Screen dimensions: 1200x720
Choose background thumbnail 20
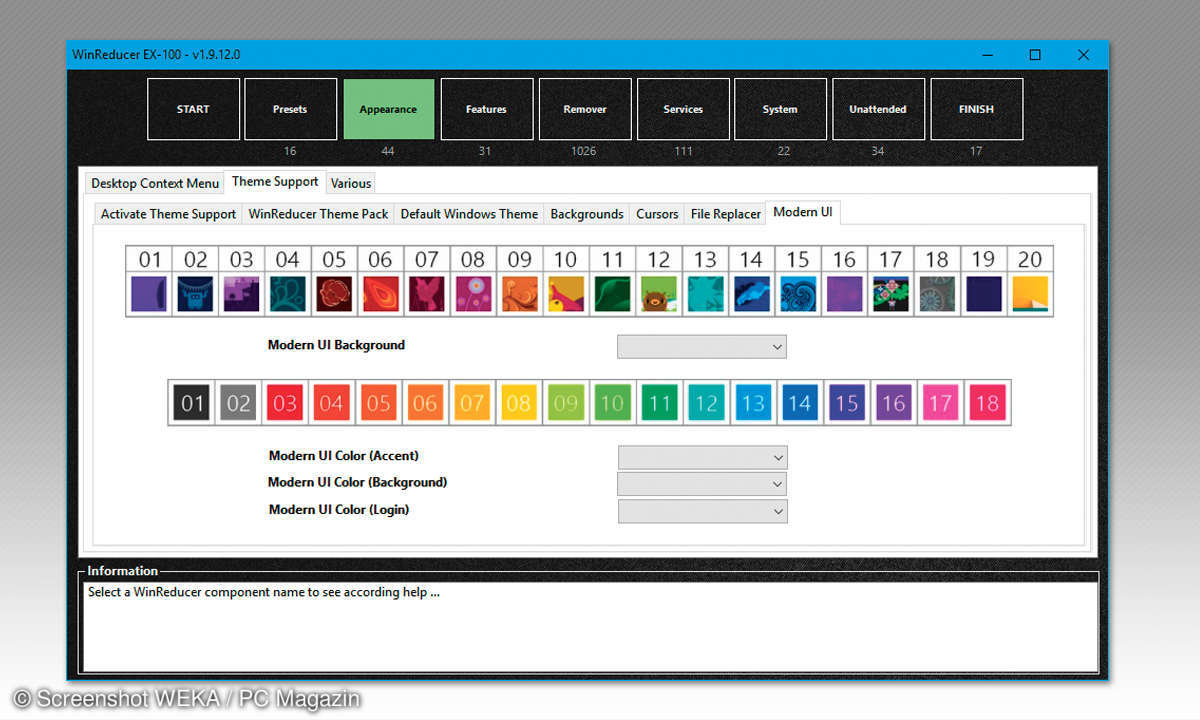1029,294
